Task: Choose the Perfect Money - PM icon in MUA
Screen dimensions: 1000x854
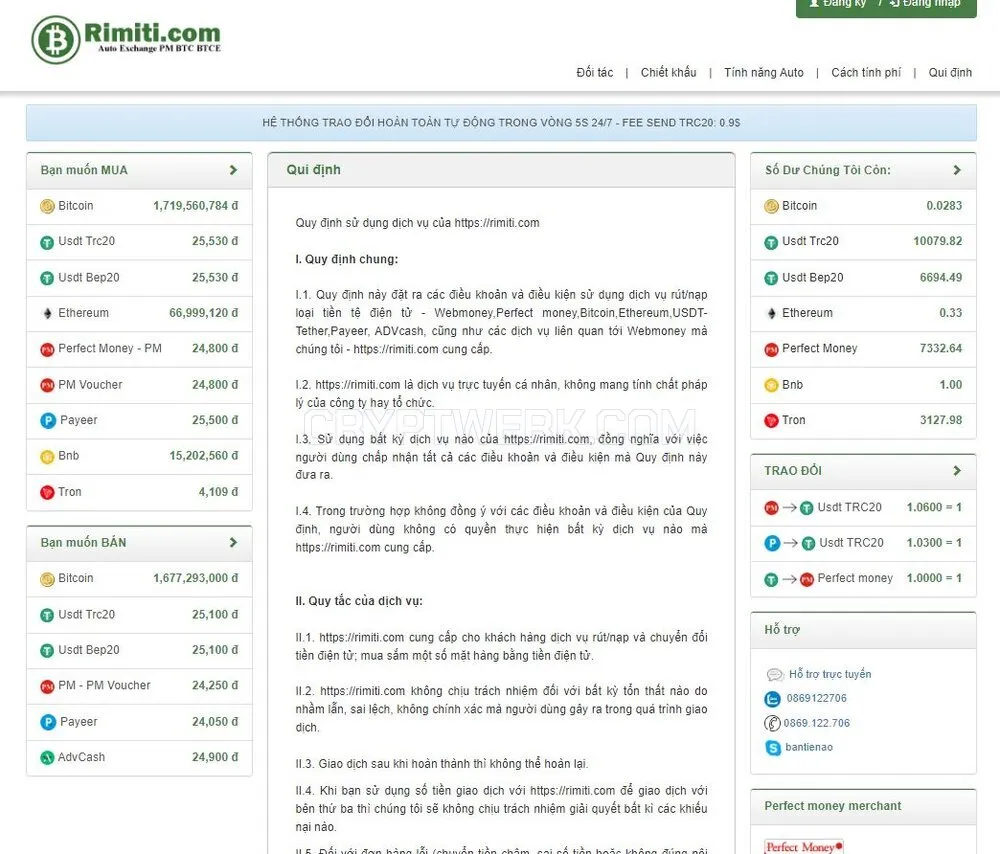Action: pyautogui.click(x=47, y=350)
